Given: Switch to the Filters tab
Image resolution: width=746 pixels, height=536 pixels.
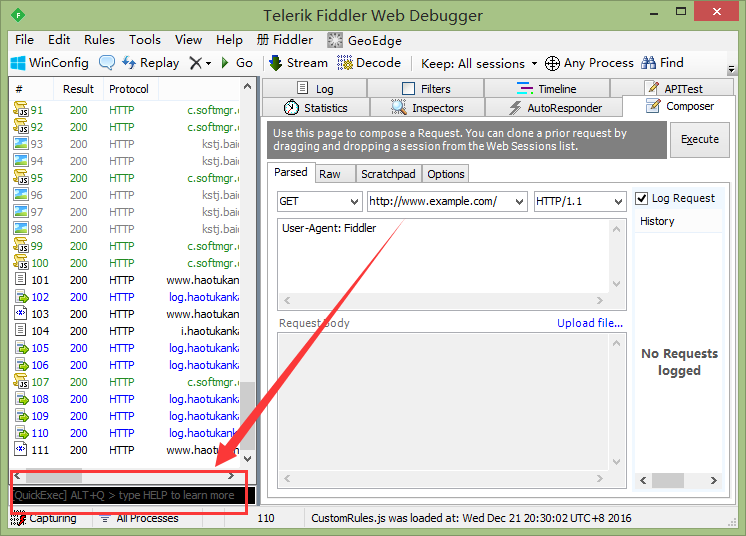Looking at the screenshot, I should (426, 88).
